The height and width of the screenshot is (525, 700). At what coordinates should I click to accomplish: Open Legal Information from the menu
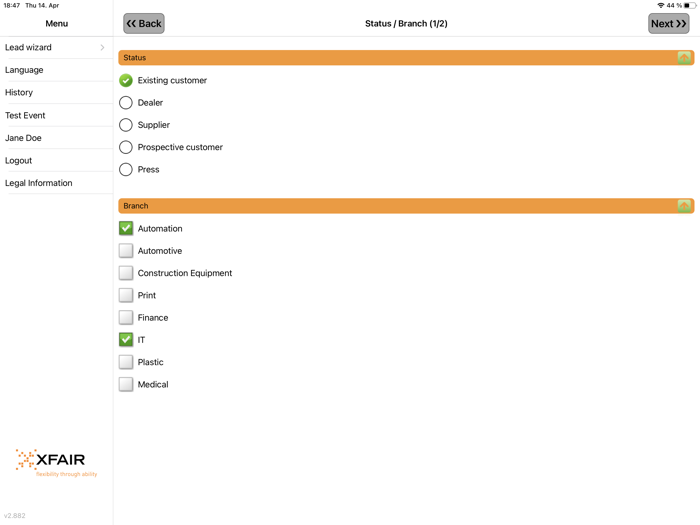click(x=56, y=183)
